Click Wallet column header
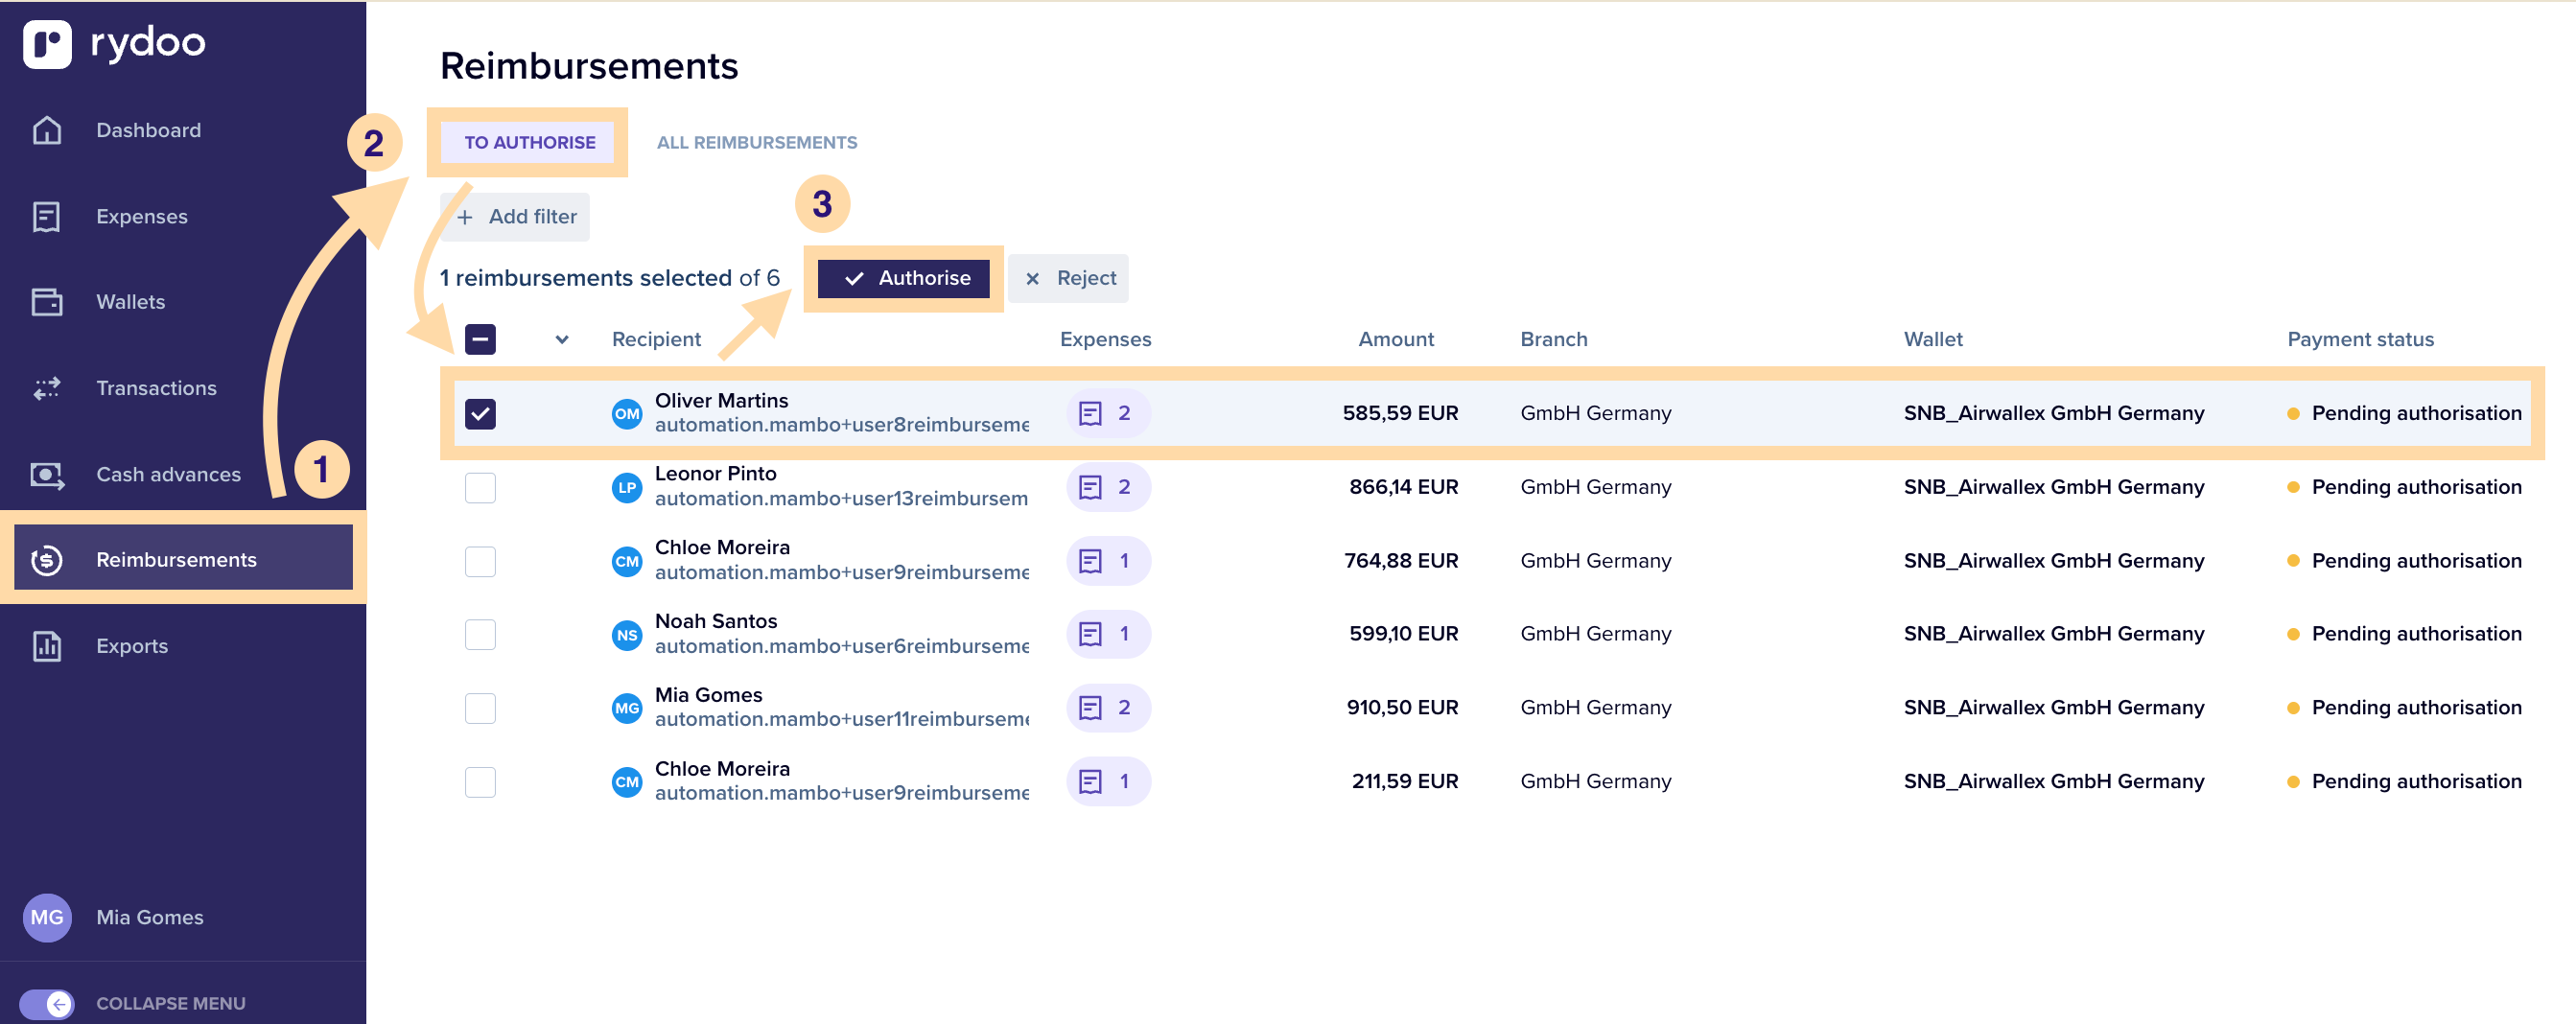Screen dimensions: 2576x1024 pyautogui.click(x=1933, y=339)
